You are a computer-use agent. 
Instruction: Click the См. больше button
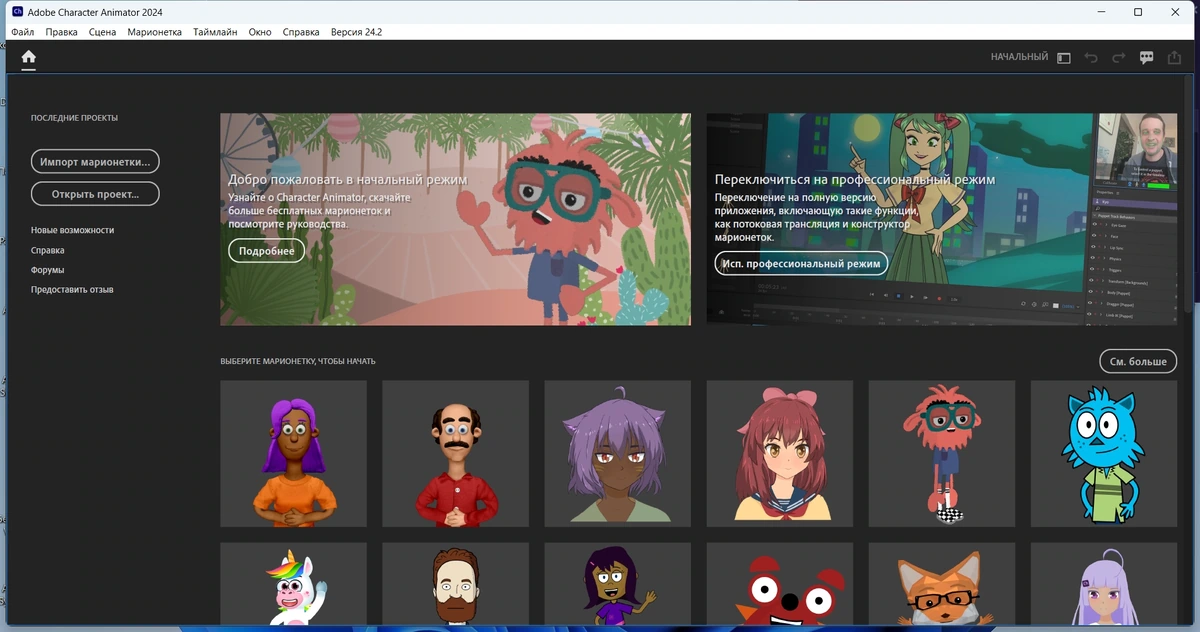[1137, 361]
